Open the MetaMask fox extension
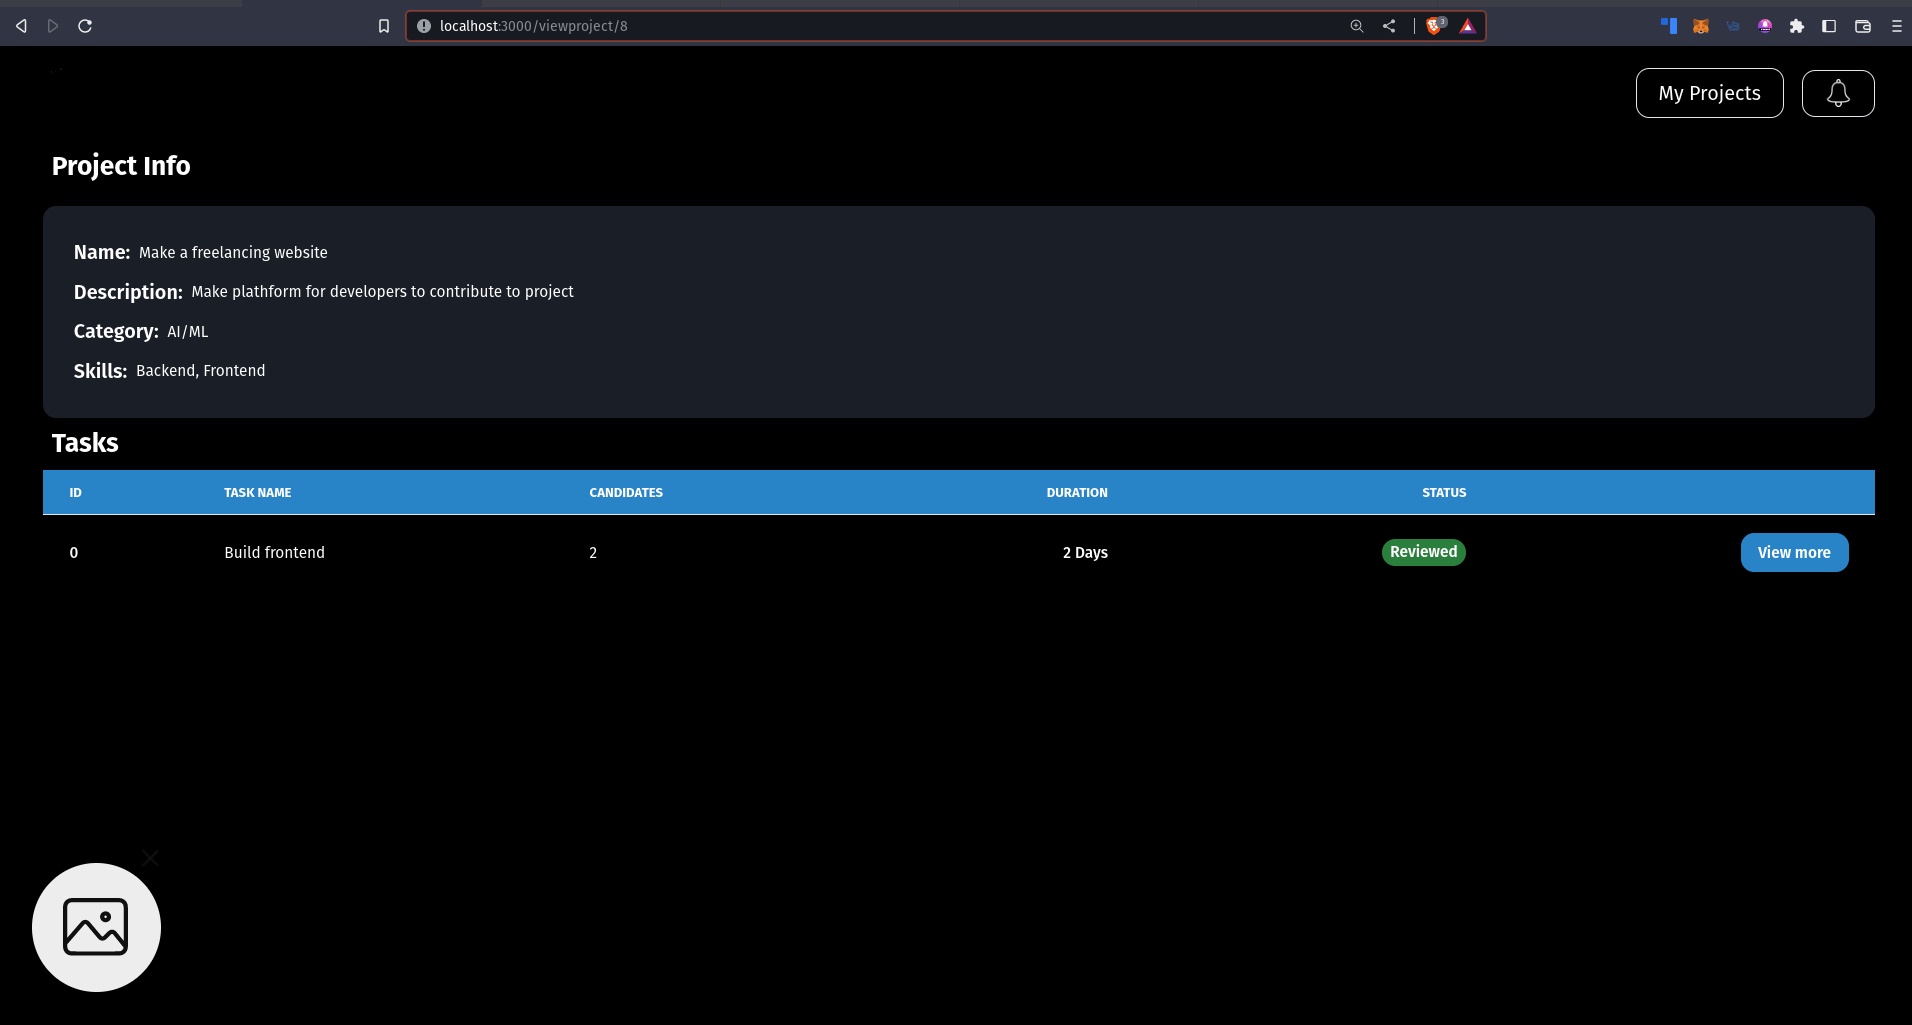The height and width of the screenshot is (1025, 1912). click(1701, 26)
